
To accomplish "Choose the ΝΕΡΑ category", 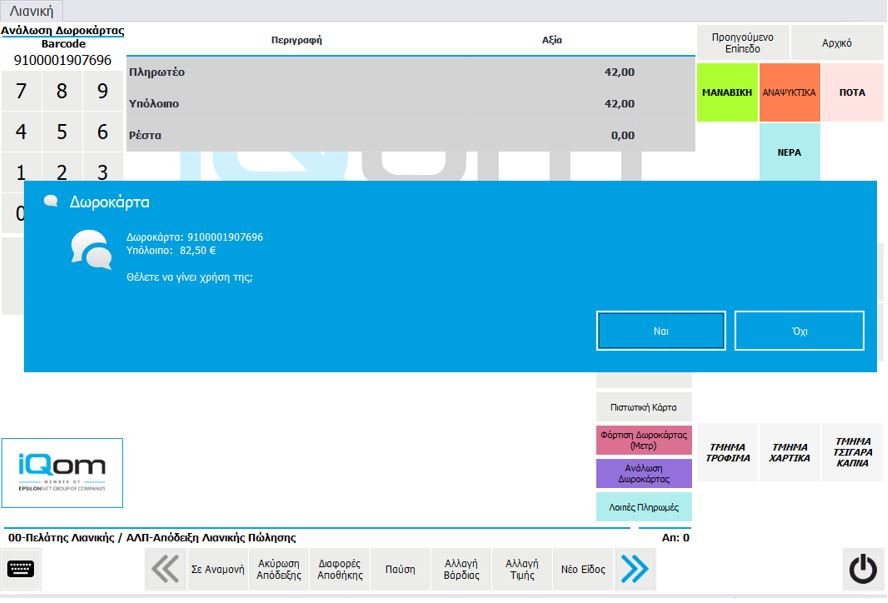I will point(789,153).
